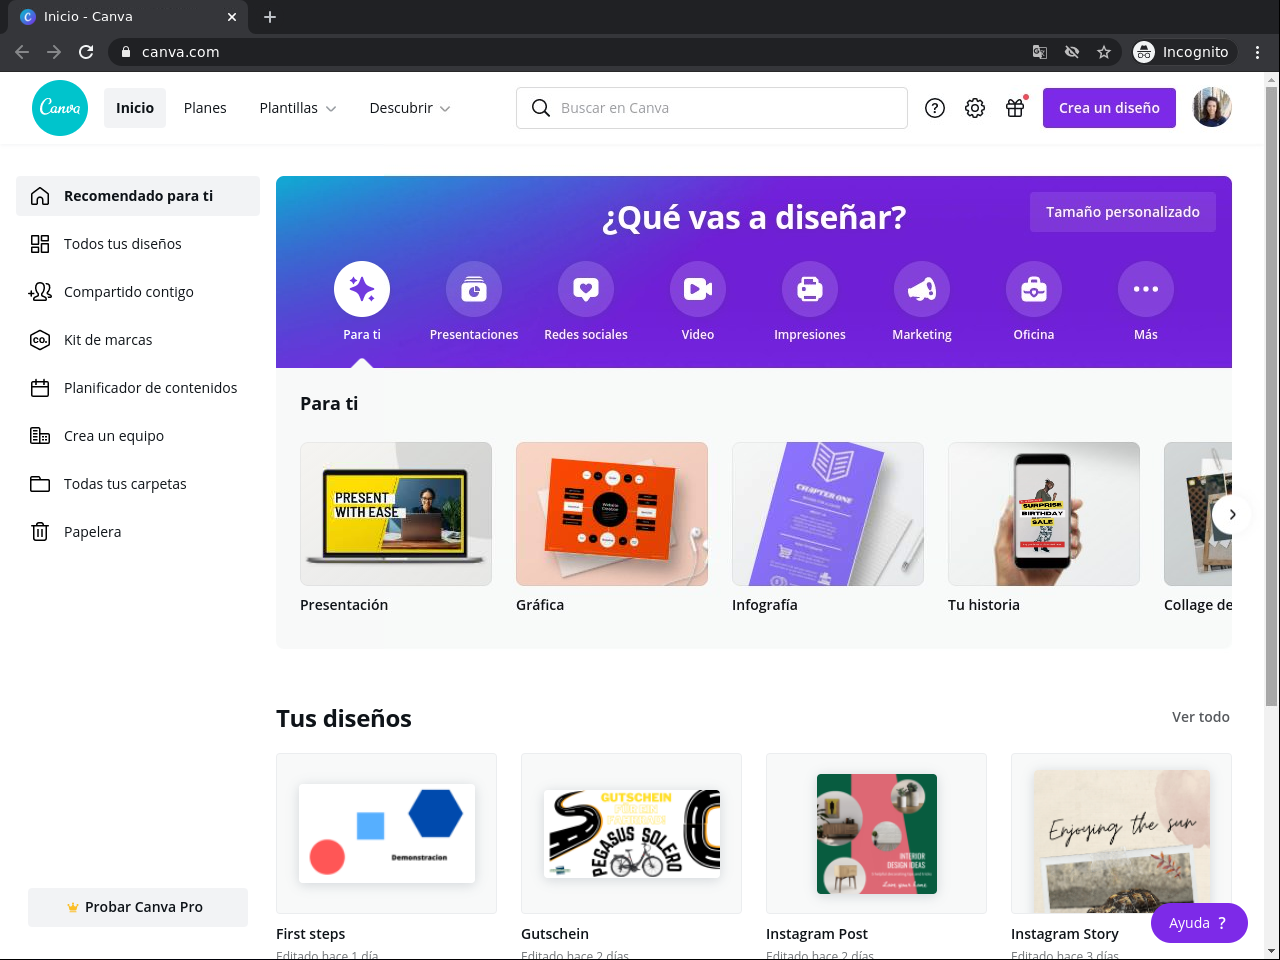This screenshot has width=1280, height=960.
Task: Click the Buscar en Canva search field
Action: [712, 108]
